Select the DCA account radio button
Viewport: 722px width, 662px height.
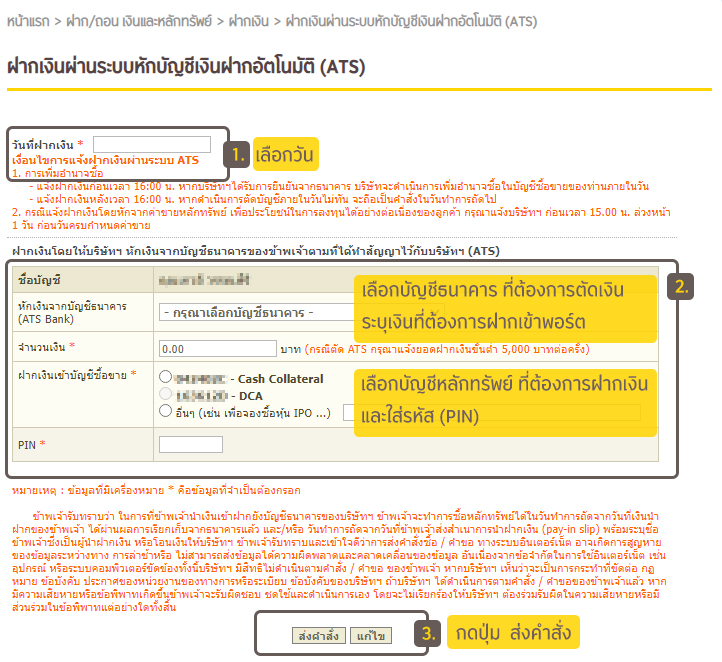tap(165, 394)
